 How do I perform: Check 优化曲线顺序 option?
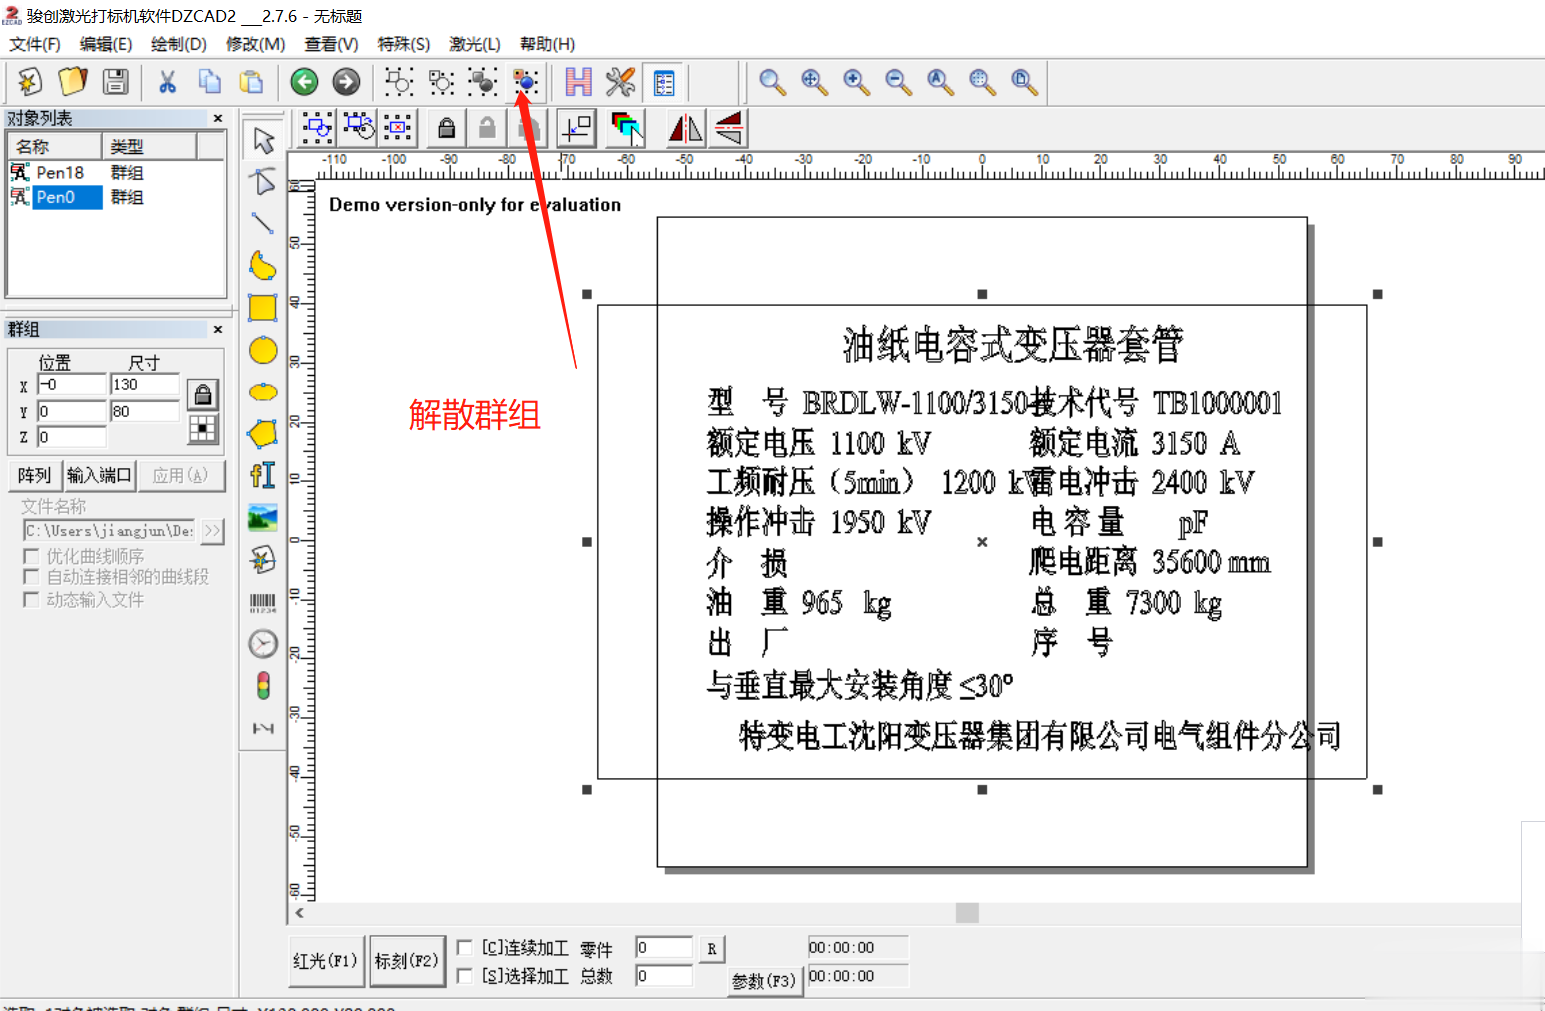coord(31,556)
